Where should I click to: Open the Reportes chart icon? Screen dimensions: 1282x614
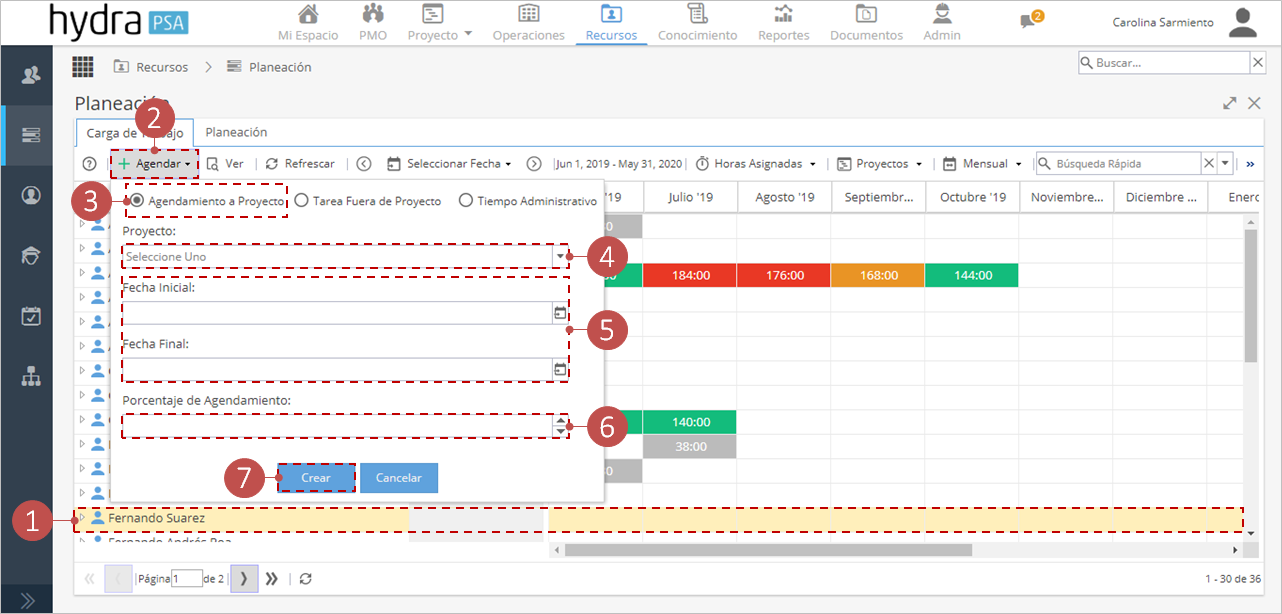pyautogui.click(x=784, y=14)
